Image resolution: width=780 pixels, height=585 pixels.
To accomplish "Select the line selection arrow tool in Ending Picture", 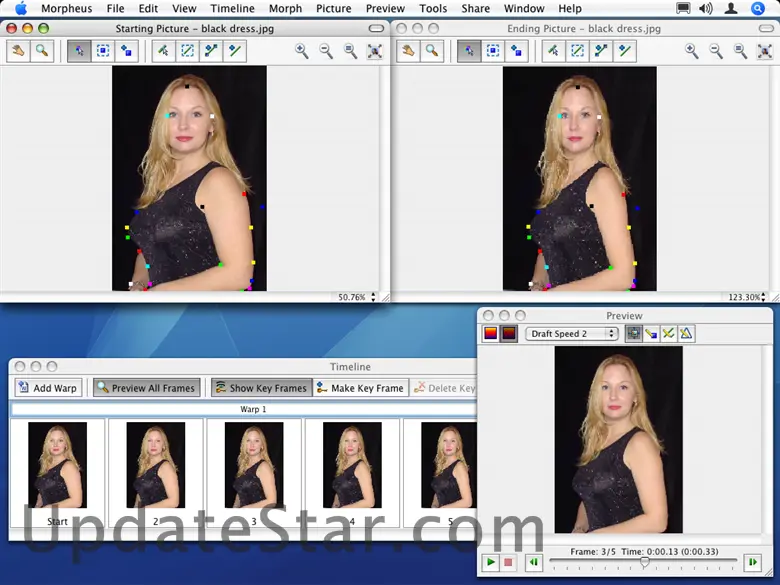I will [553, 51].
